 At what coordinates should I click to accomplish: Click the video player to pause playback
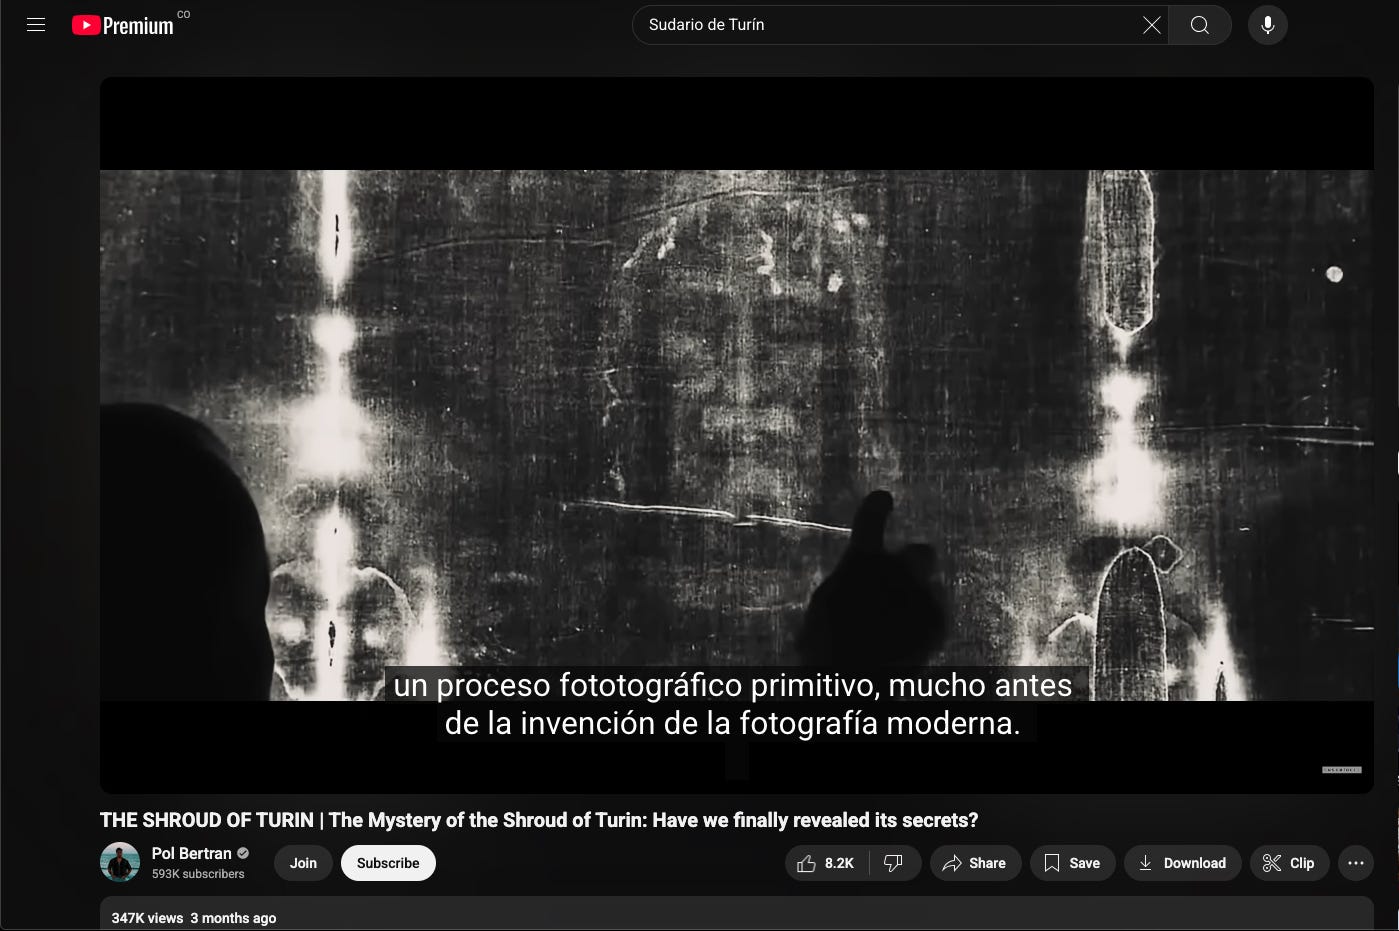coord(736,435)
